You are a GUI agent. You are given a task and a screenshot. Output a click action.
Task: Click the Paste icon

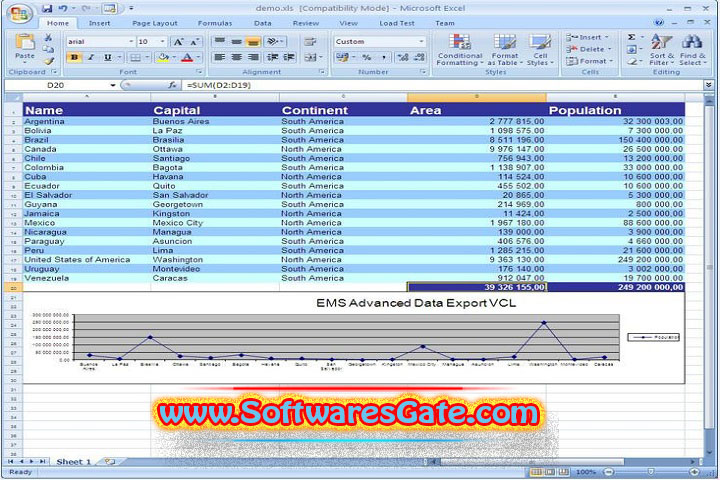25,42
